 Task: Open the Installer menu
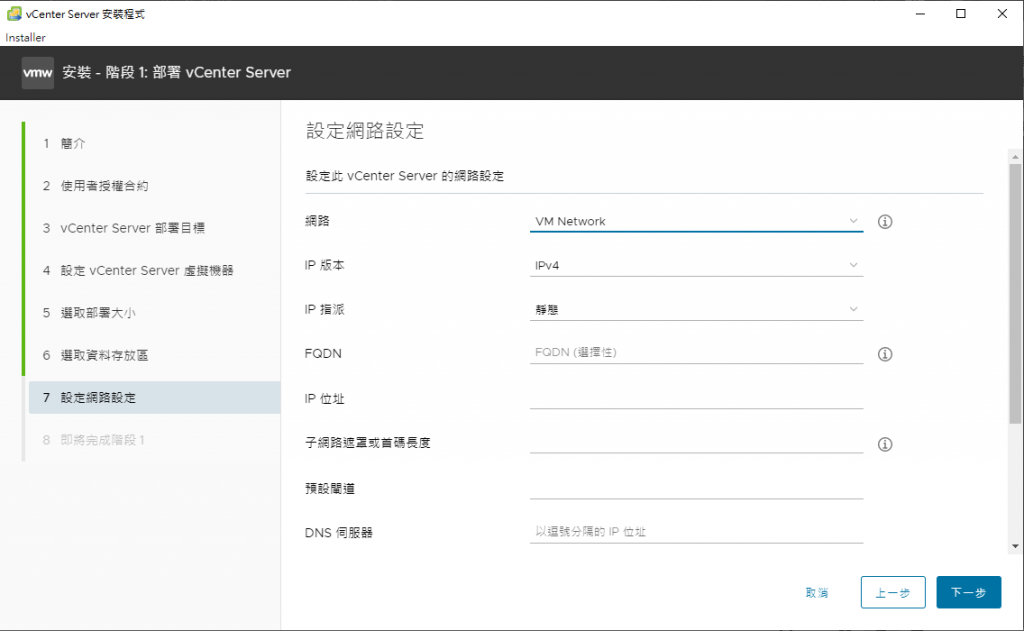25,38
